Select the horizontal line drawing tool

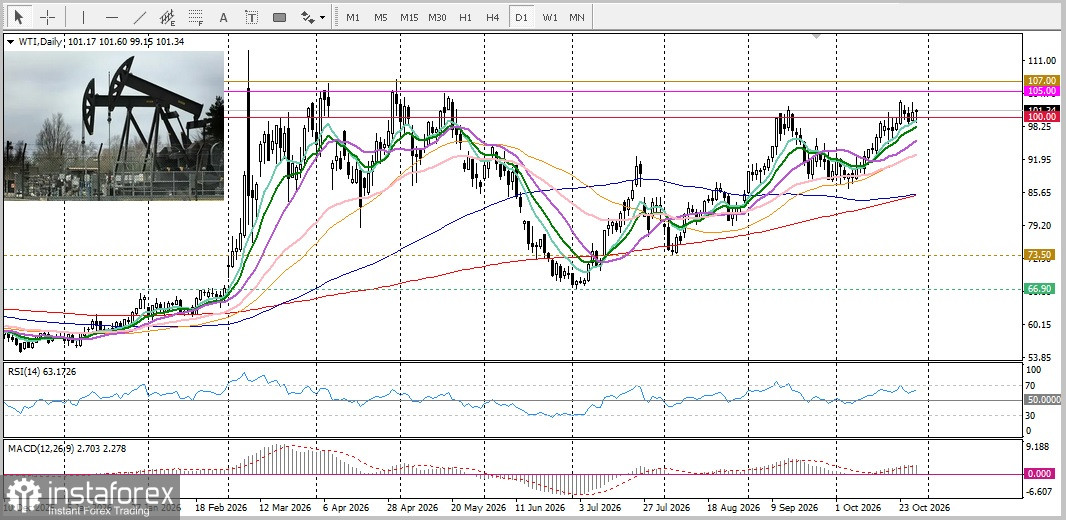[x=112, y=17]
